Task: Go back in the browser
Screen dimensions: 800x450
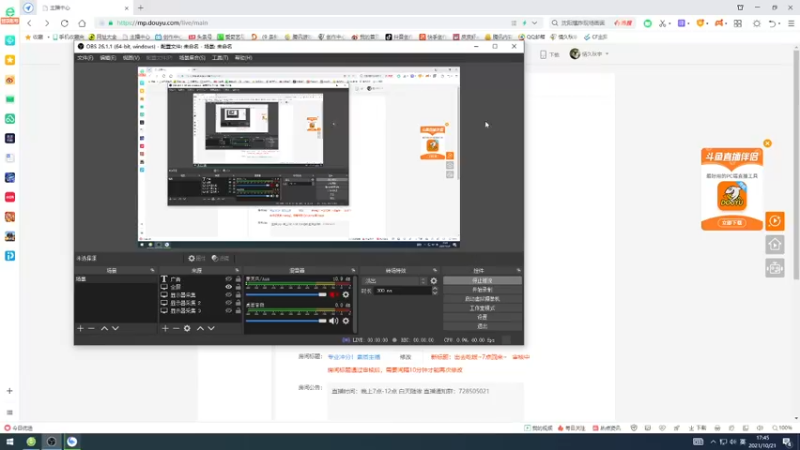Action: pyautogui.click(x=30, y=23)
